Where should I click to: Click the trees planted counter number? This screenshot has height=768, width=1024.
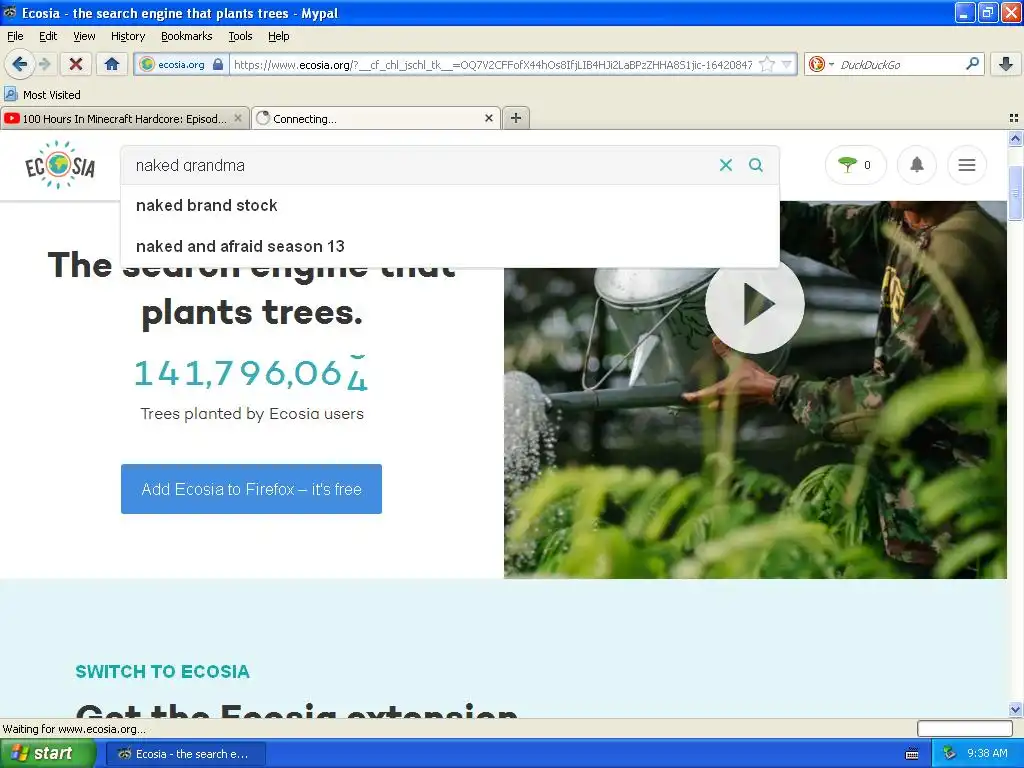point(251,374)
